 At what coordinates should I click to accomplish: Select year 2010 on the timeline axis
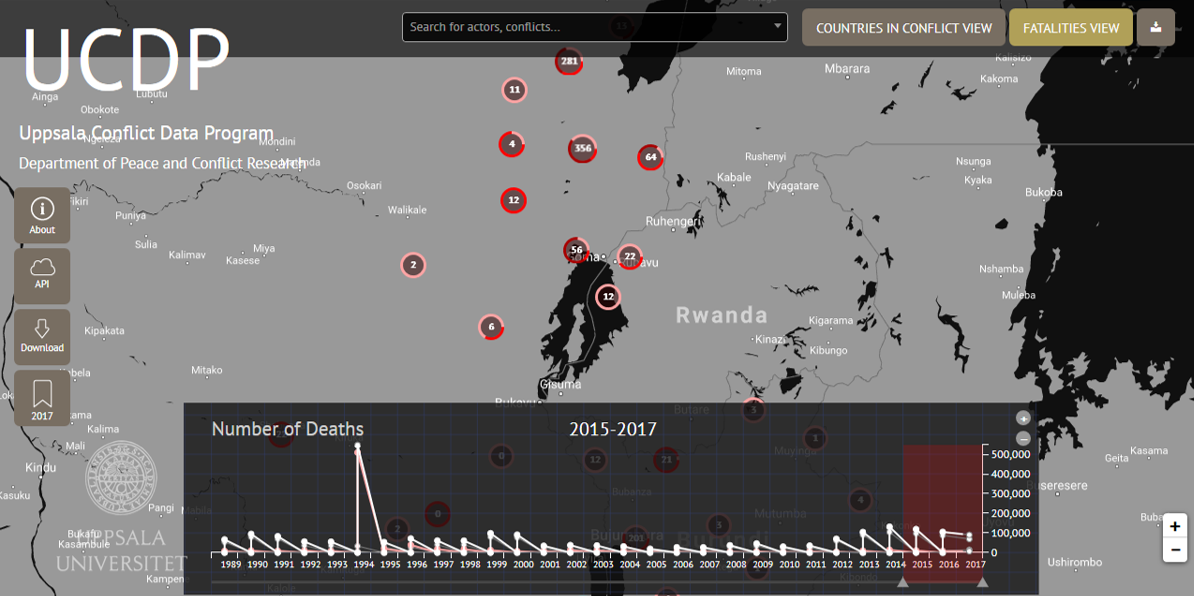tap(789, 566)
